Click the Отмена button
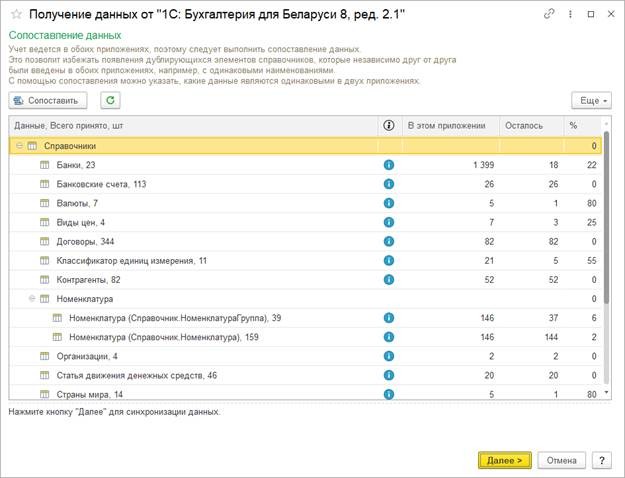Screen dimensions: 625x478 tap(562, 460)
